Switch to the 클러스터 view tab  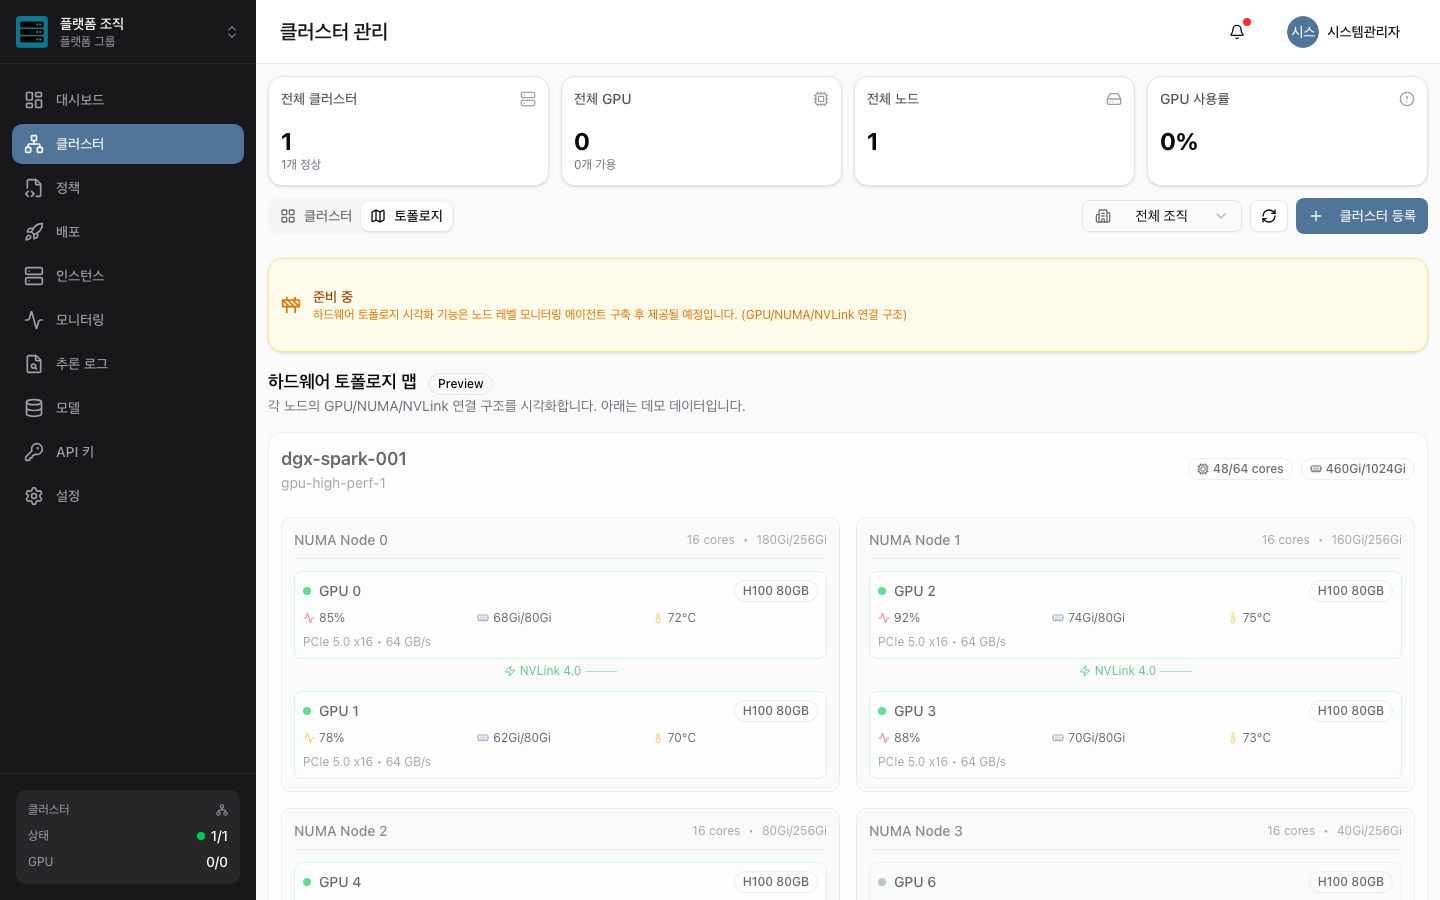[x=316, y=216]
